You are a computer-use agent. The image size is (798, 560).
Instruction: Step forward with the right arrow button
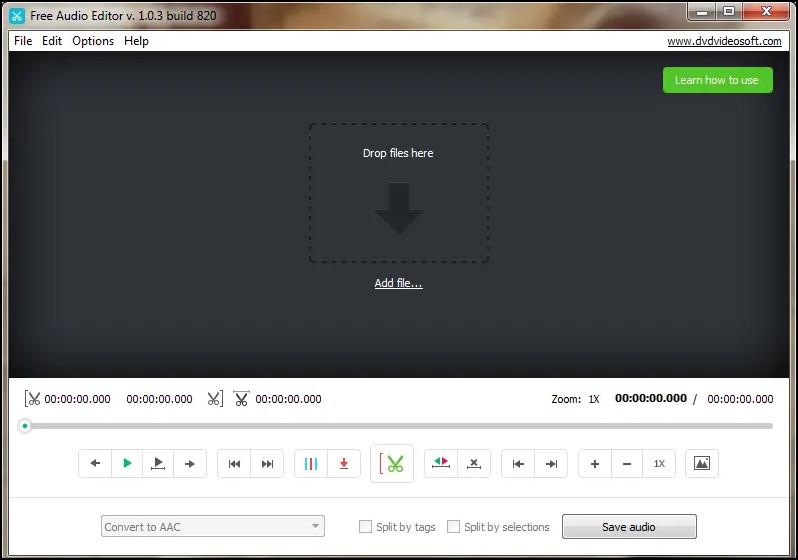pos(190,463)
